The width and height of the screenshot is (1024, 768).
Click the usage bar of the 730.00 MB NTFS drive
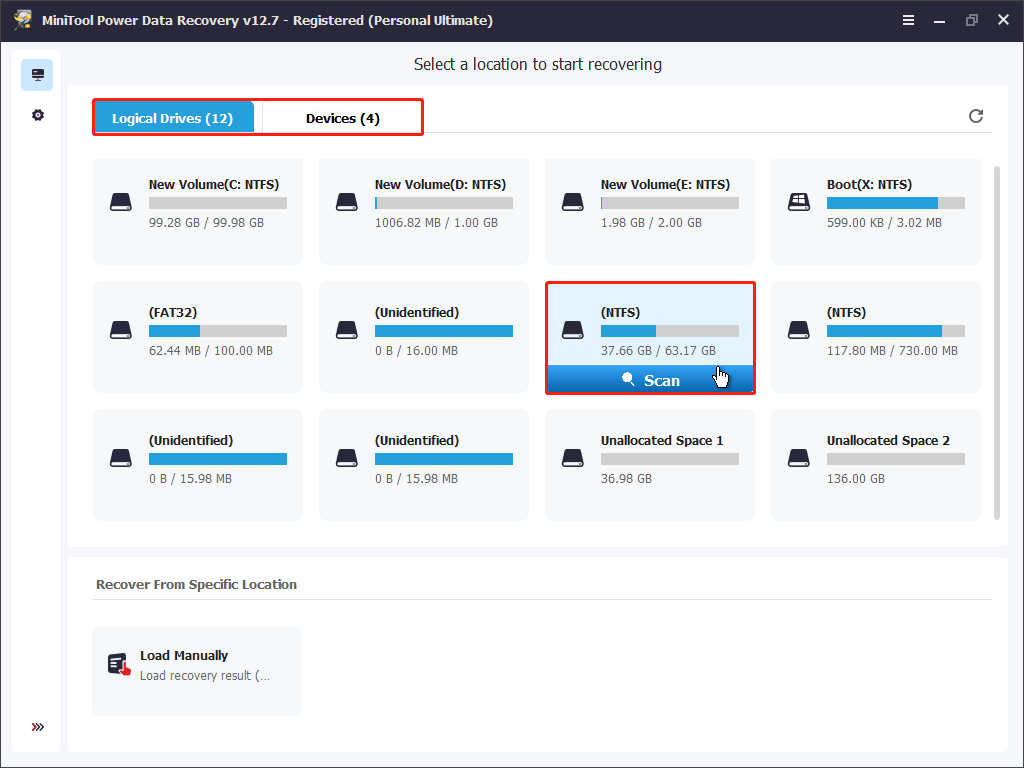point(895,331)
